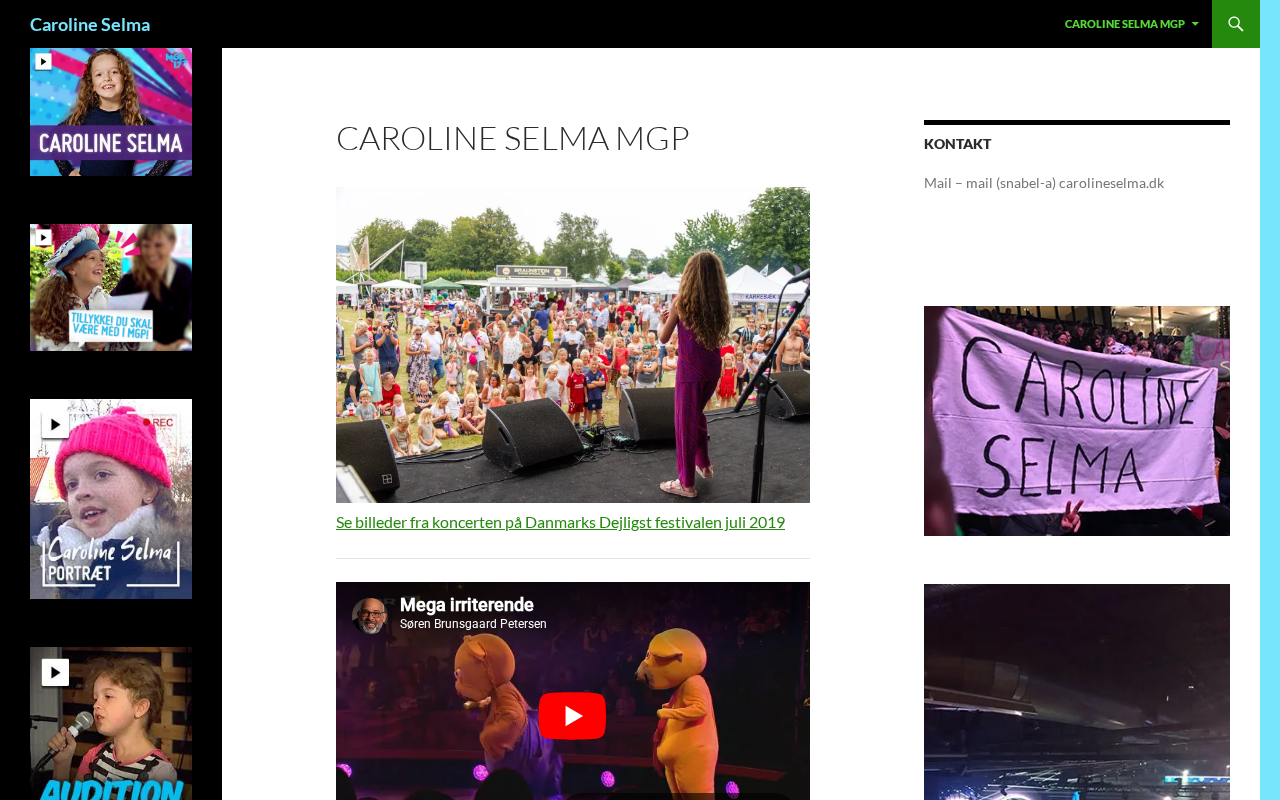Viewport: 1280px width, 800px height.
Task: Open the Tillykke du skal være med thumbnail
Action: (x=111, y=287)
